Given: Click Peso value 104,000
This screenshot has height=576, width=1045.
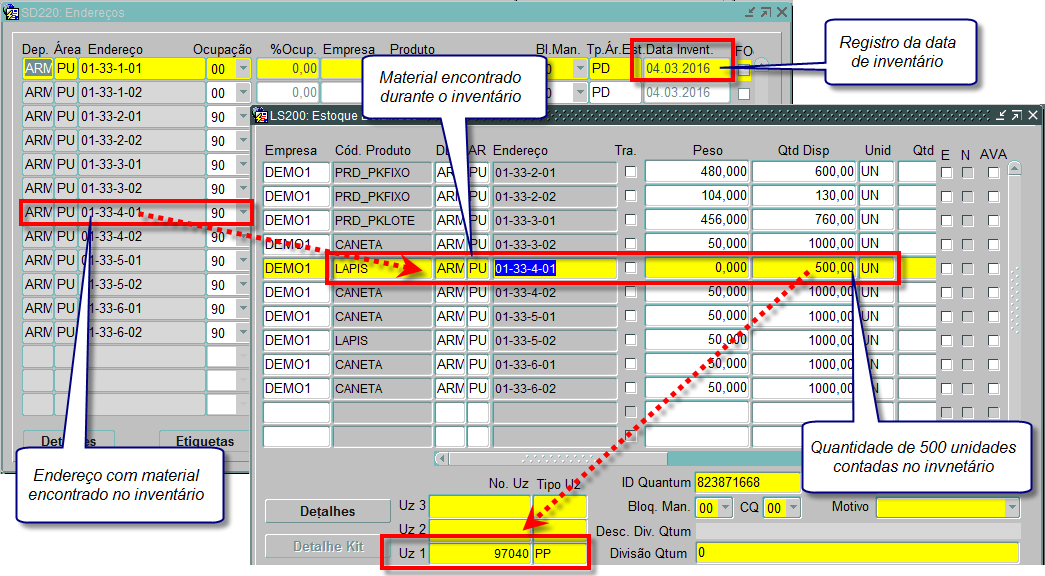Looking at the screenshot, I should coord(697,195).
